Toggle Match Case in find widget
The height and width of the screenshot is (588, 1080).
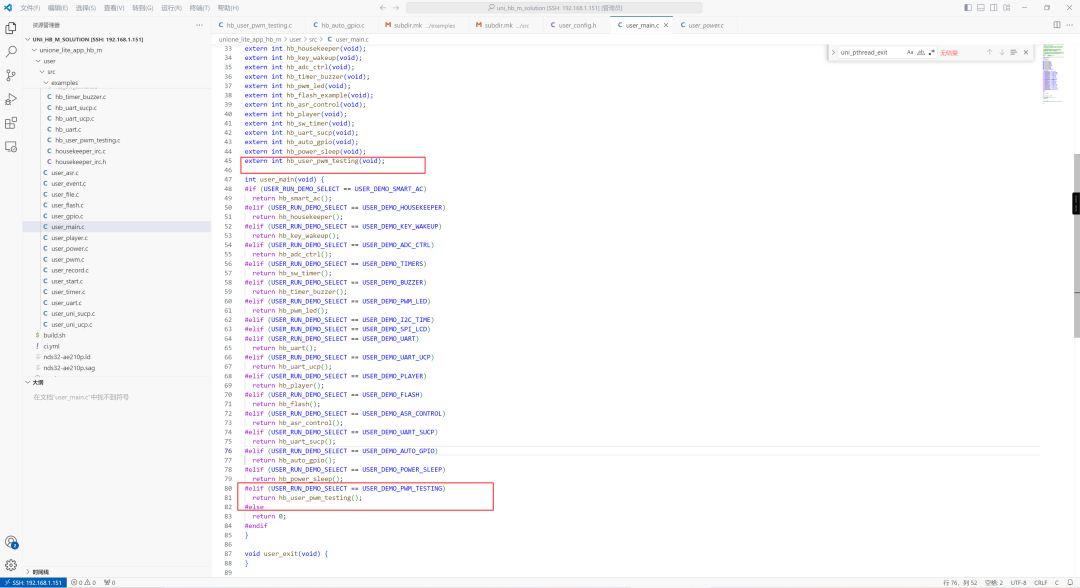(x=910, y=52)
